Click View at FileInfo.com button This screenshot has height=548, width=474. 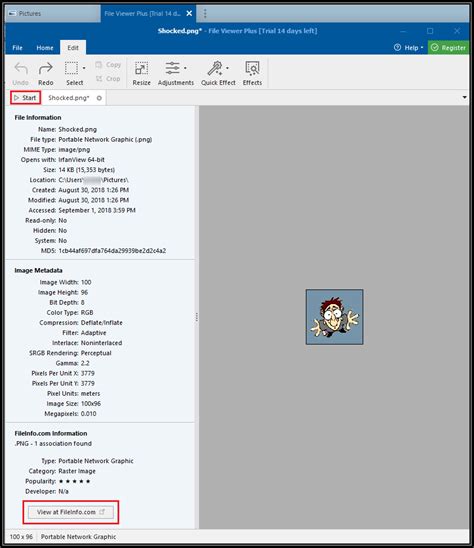pyautogui.click(x=71, y=512)
